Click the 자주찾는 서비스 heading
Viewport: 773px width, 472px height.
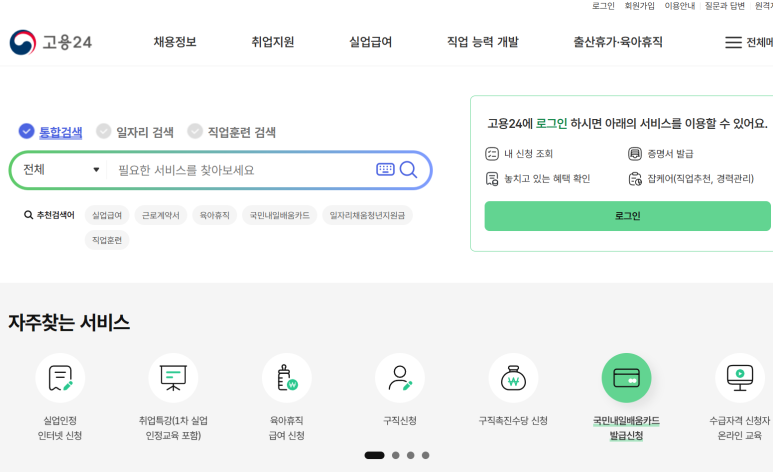pos(69,323)
